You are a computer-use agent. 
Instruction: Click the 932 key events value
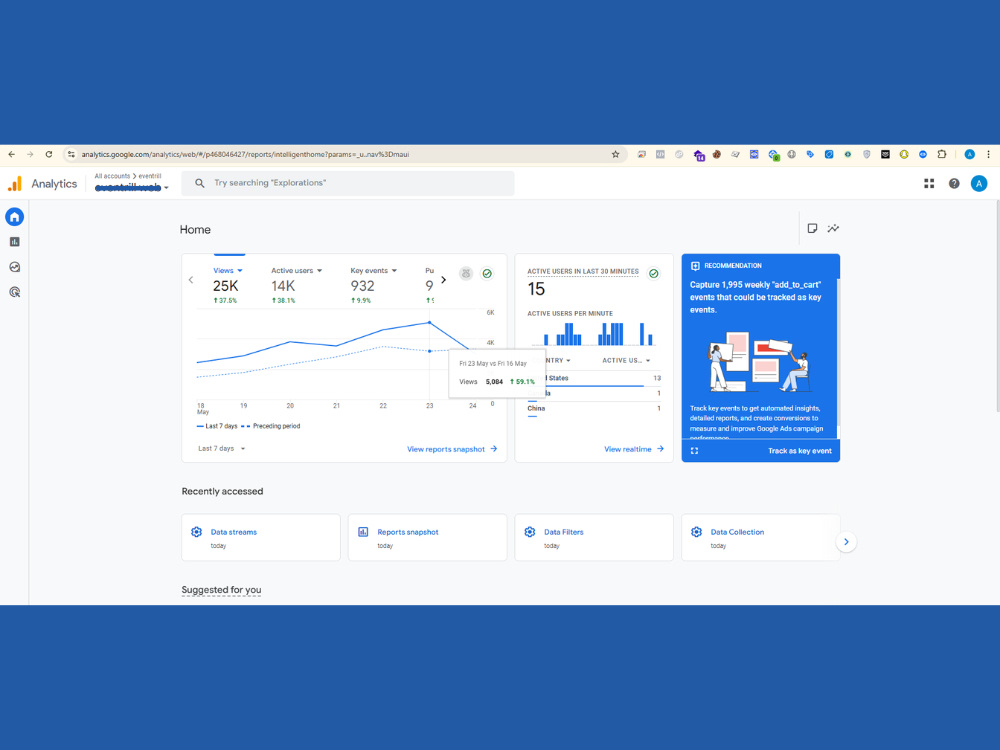click(362, 286)
